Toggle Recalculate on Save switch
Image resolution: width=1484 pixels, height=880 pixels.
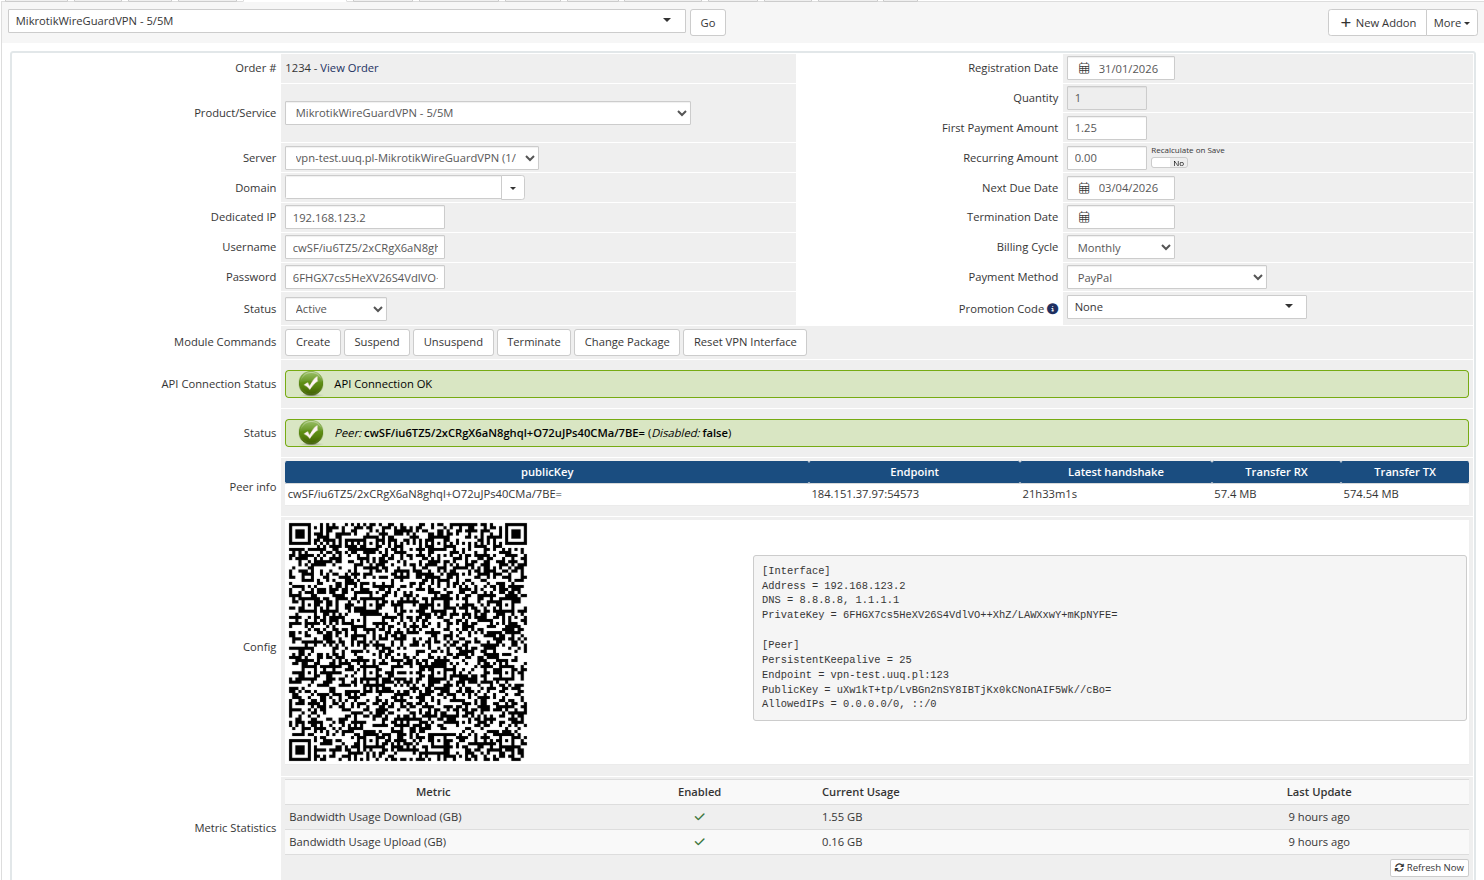[x=1169, y=161]
